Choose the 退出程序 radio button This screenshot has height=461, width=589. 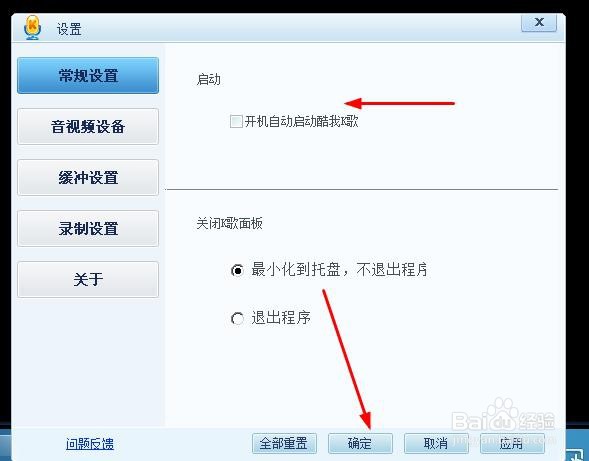(x=237, y=319)
